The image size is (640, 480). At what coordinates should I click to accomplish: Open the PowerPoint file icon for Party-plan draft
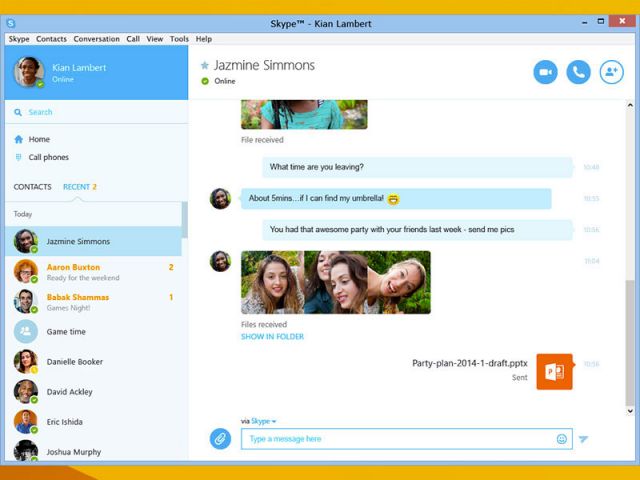[554, 371]
